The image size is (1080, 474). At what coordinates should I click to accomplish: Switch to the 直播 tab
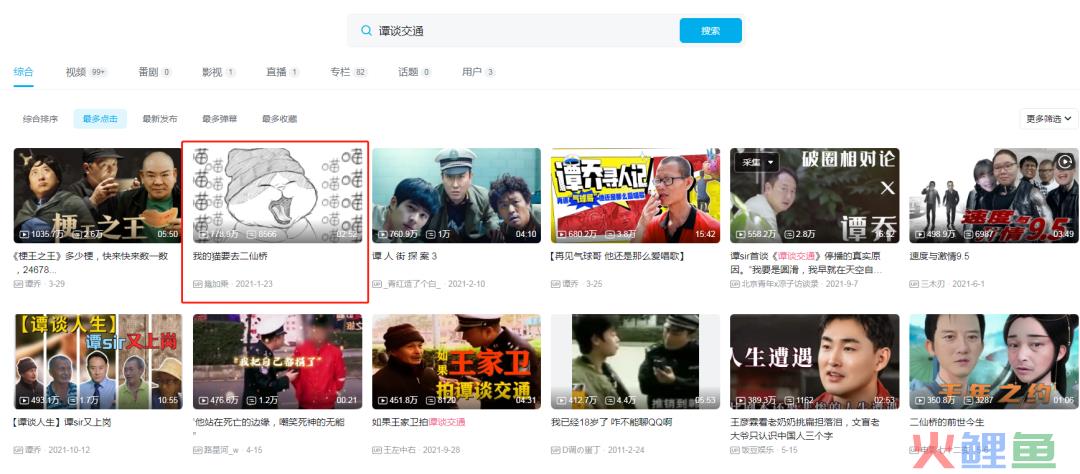[282, 72]
